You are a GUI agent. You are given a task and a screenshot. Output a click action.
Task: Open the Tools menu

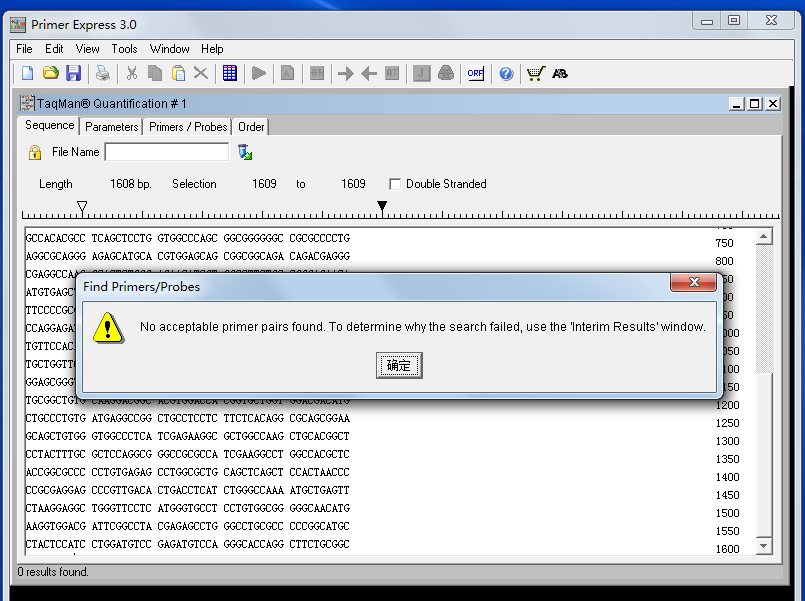[124, 49]
